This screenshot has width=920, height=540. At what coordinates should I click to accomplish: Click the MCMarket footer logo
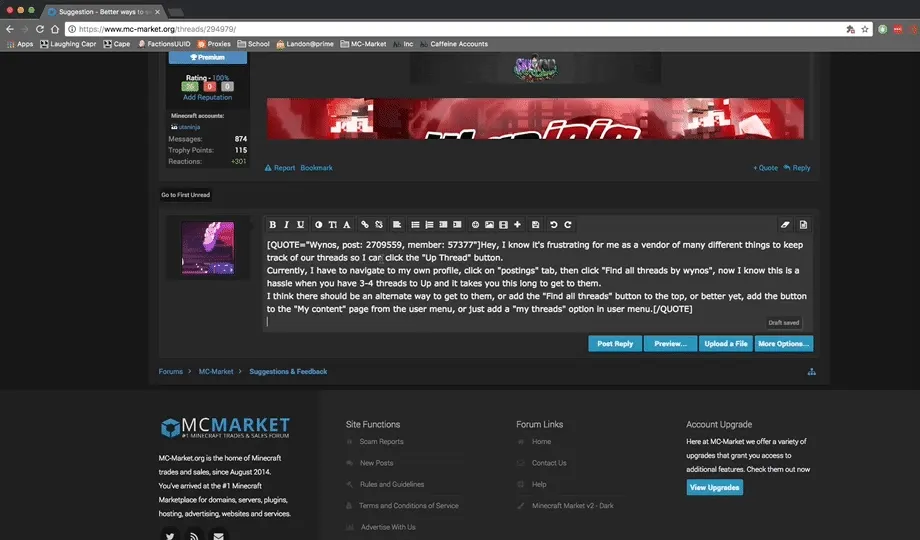[x=225, y=427]
